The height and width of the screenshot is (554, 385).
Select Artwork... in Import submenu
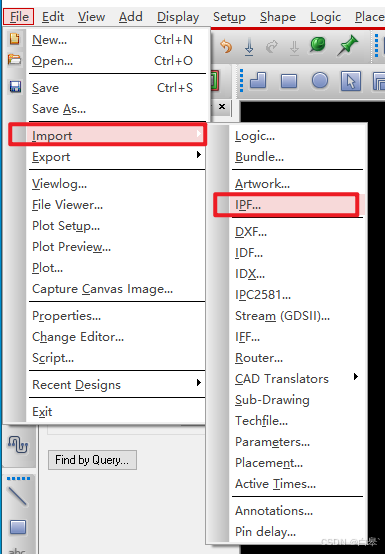pos(297,184)
